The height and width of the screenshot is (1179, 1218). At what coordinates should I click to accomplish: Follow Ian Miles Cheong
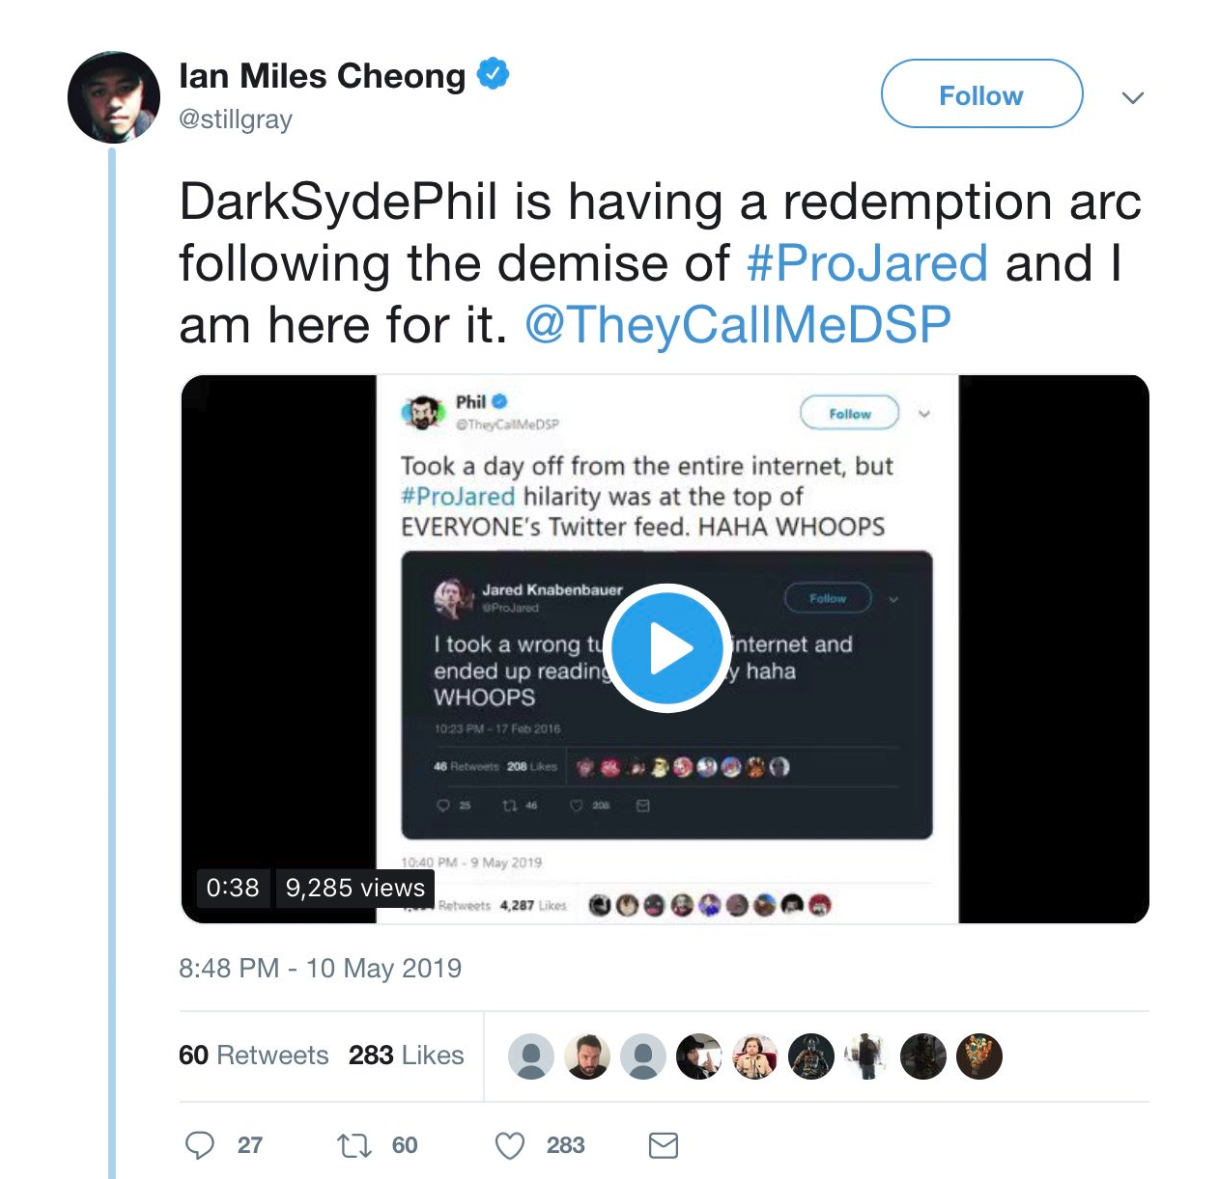tap(981, 94)
